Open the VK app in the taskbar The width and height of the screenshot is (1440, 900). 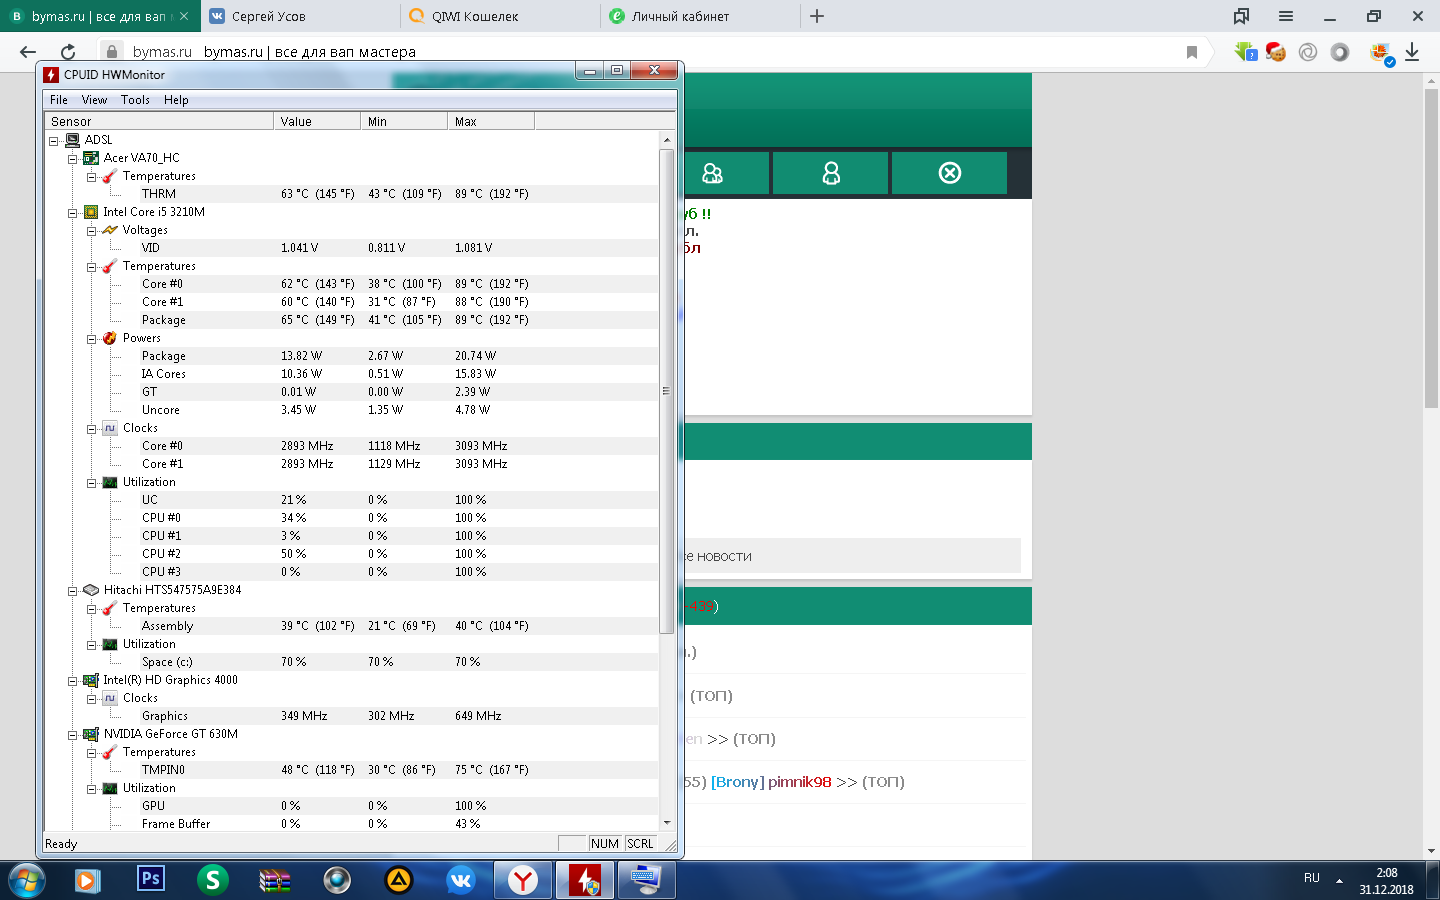click(461, 880)
